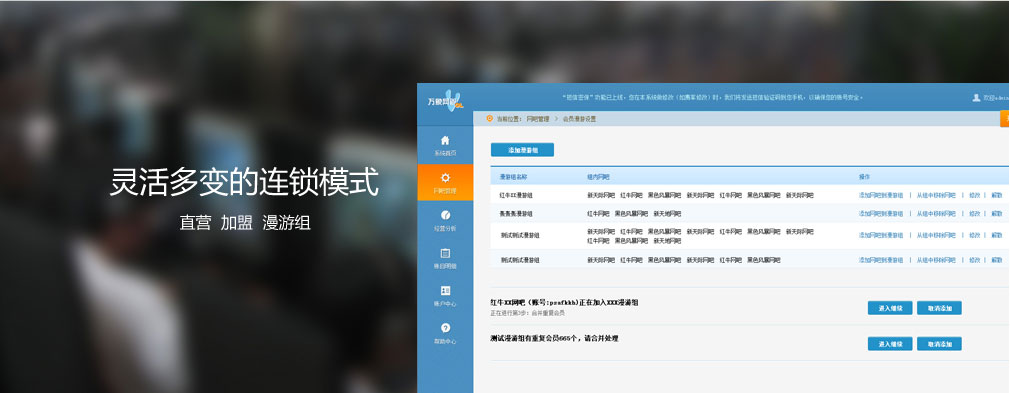The height and width of the screenshot is (393, 1010).
Task: Click 解散 link in 红牛XX漫游组 row
Action: point(996,195)
